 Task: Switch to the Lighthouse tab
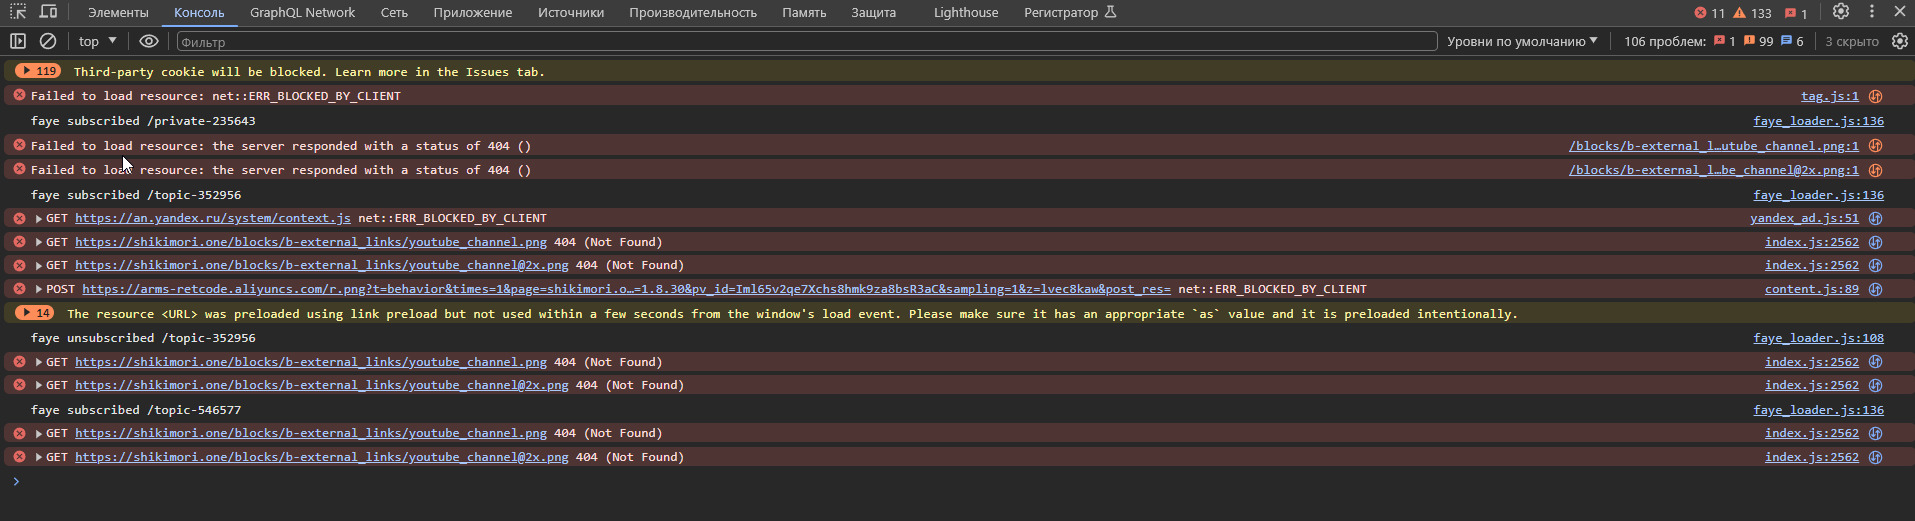pyautogui.click(x=965, y=13)
